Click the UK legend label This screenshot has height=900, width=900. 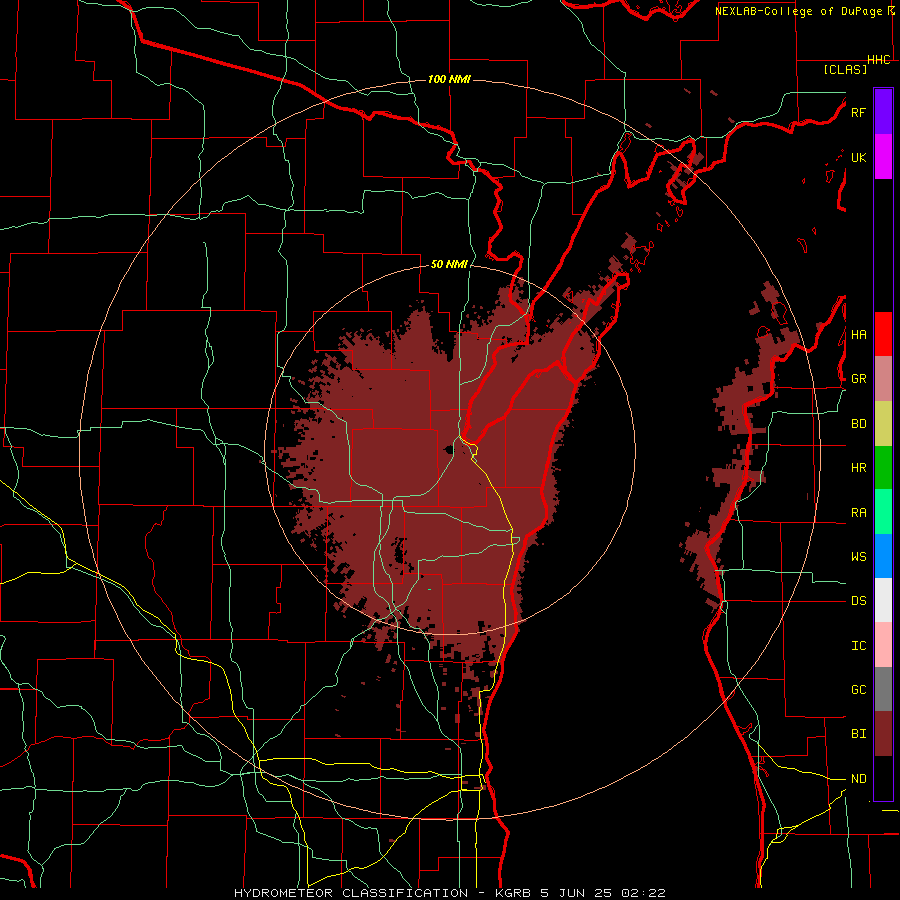tap(858, 157)
